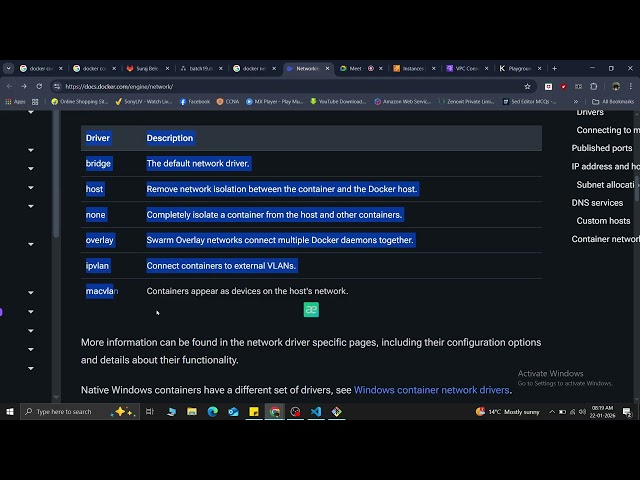Screen dimensions: 640x480
Task: Jump to Published ports section
Action: [x=602, y=148]
